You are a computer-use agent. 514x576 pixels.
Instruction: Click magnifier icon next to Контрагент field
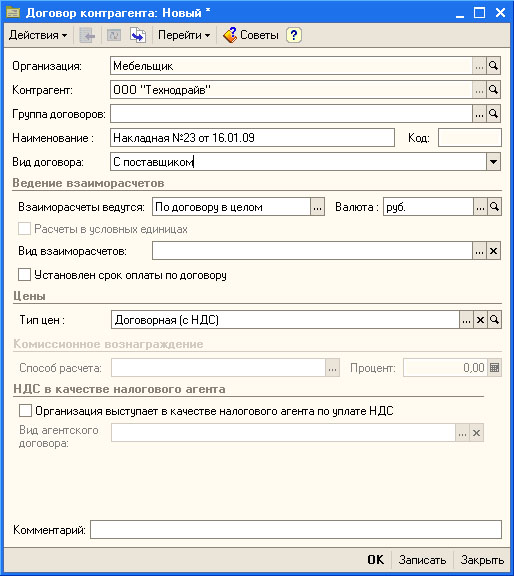pos(493,90)
